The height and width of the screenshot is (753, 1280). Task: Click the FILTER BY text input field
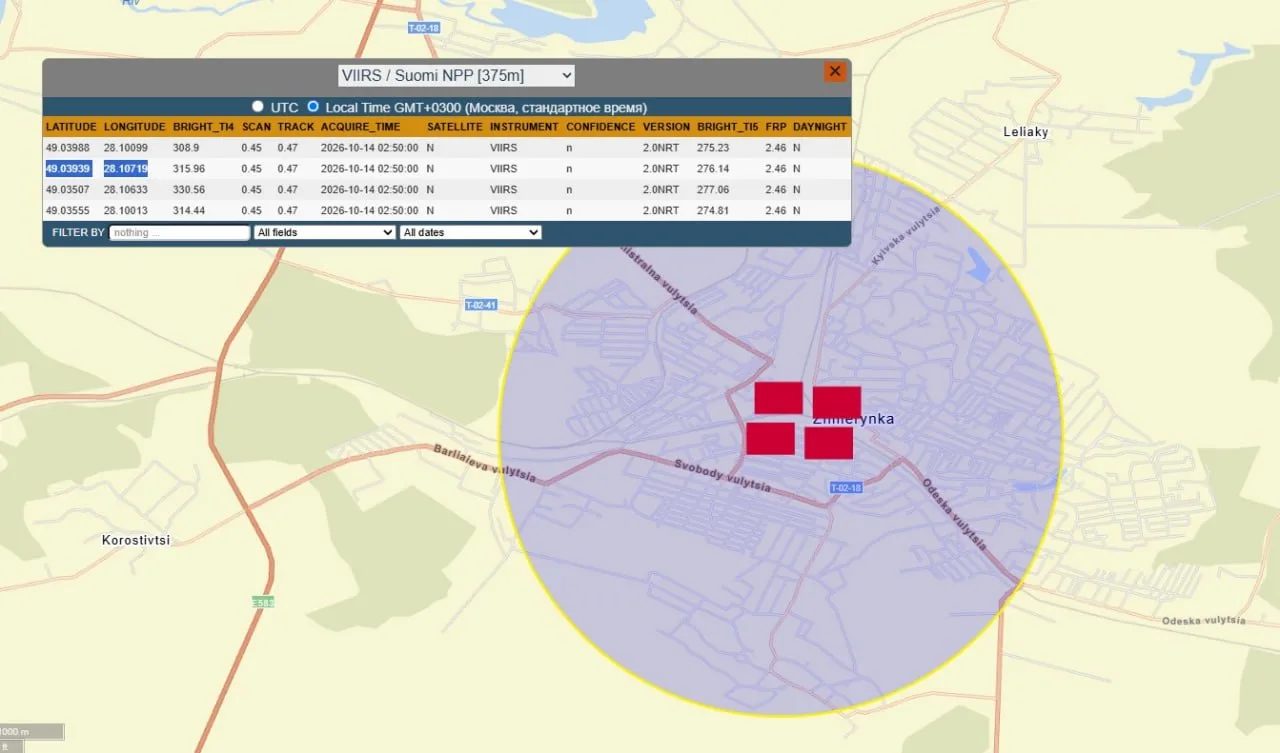pyautogui.click(x=180, y=232)
